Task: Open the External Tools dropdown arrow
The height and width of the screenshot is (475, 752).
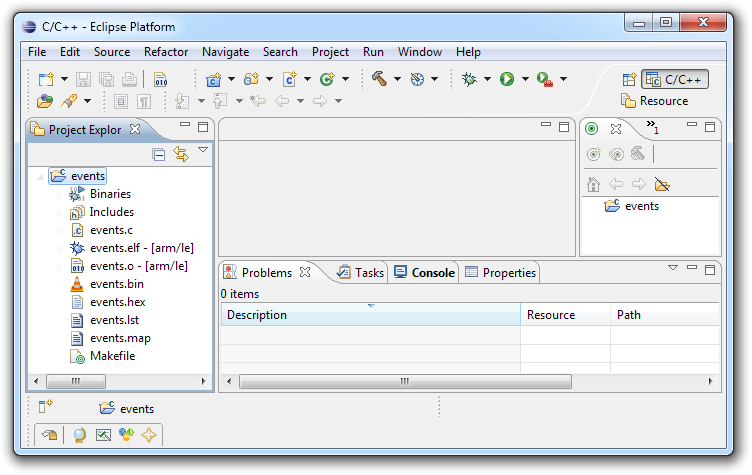Action: [x=564, y=79]
